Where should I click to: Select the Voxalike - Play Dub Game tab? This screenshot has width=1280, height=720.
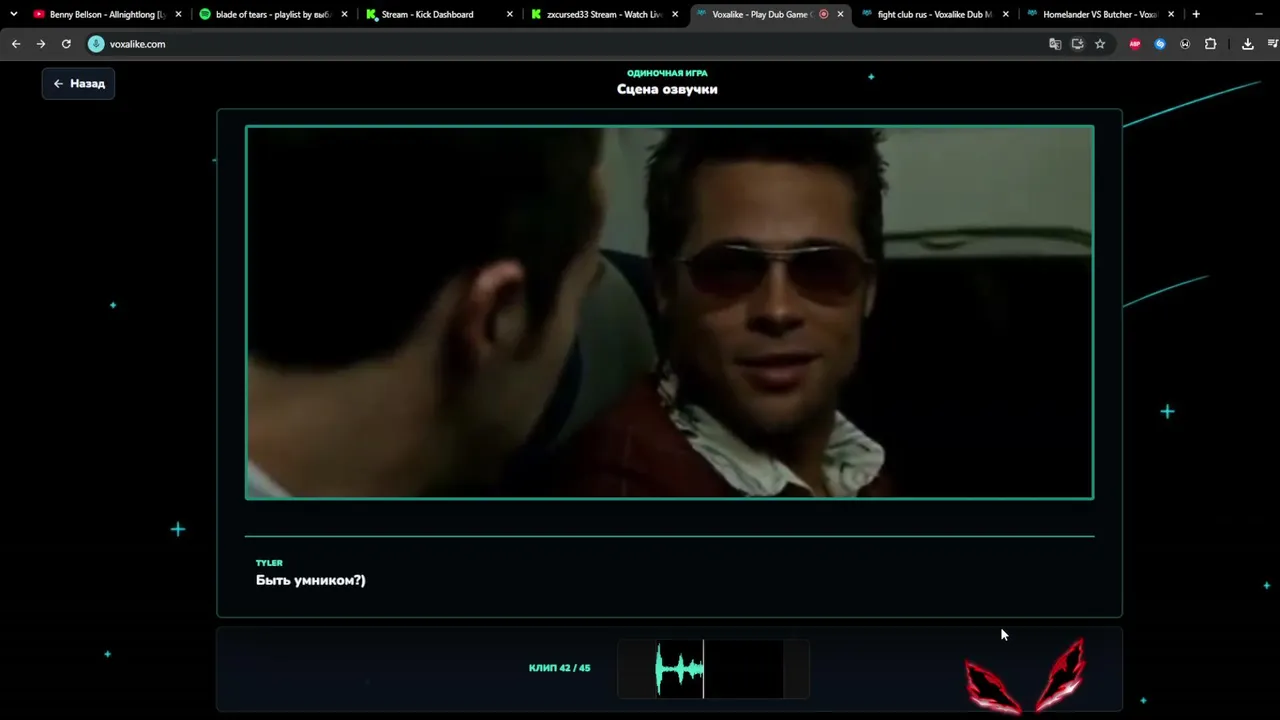[x=770, y=14]
